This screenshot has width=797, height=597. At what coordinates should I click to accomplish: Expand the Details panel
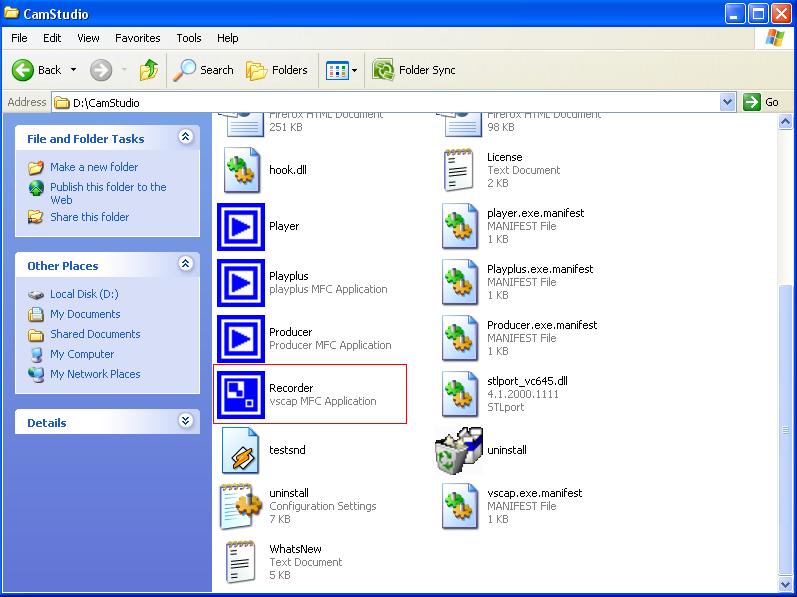coord(186,421)
